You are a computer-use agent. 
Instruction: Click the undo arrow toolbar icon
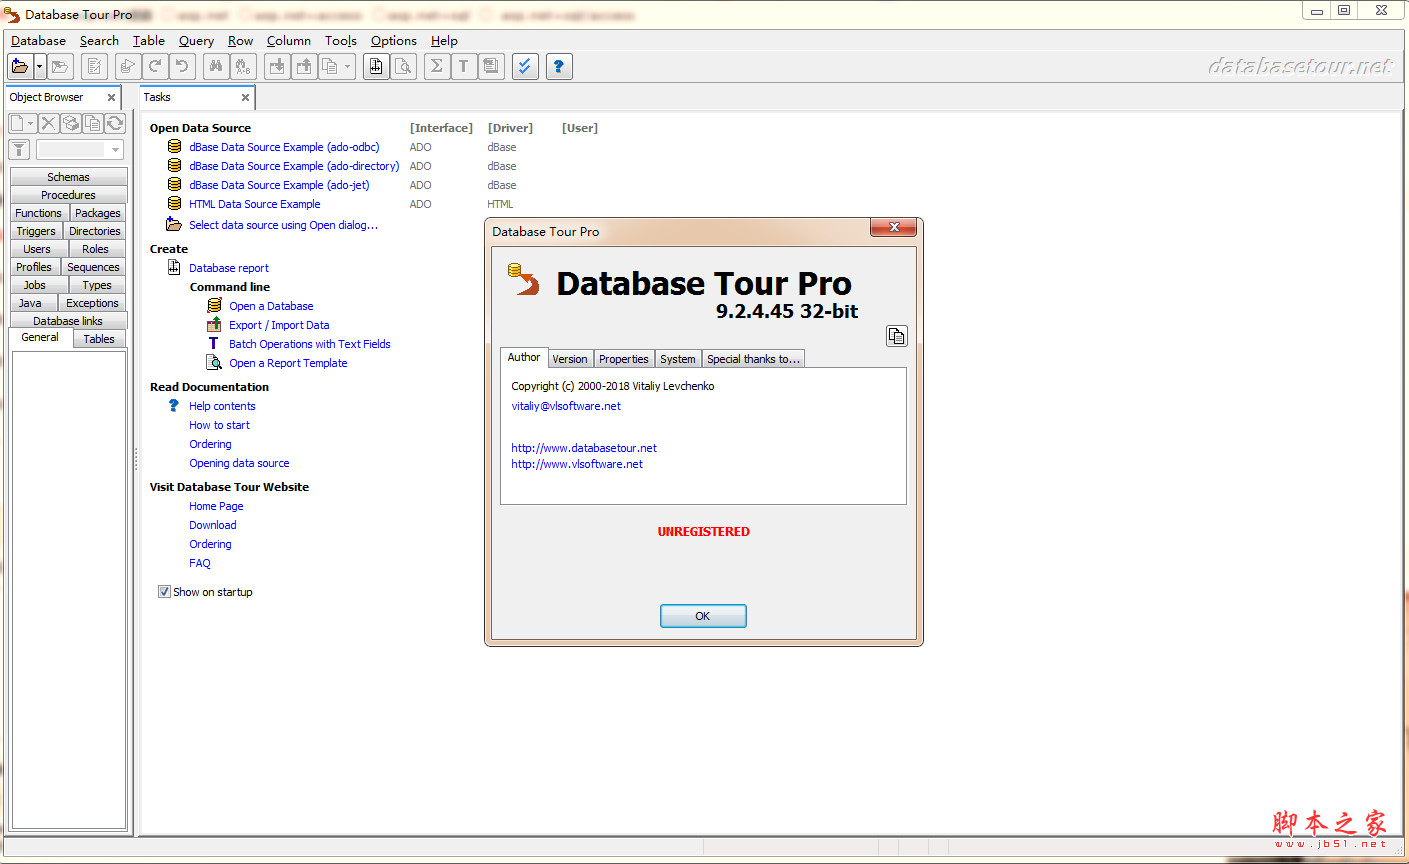[182, 67]
